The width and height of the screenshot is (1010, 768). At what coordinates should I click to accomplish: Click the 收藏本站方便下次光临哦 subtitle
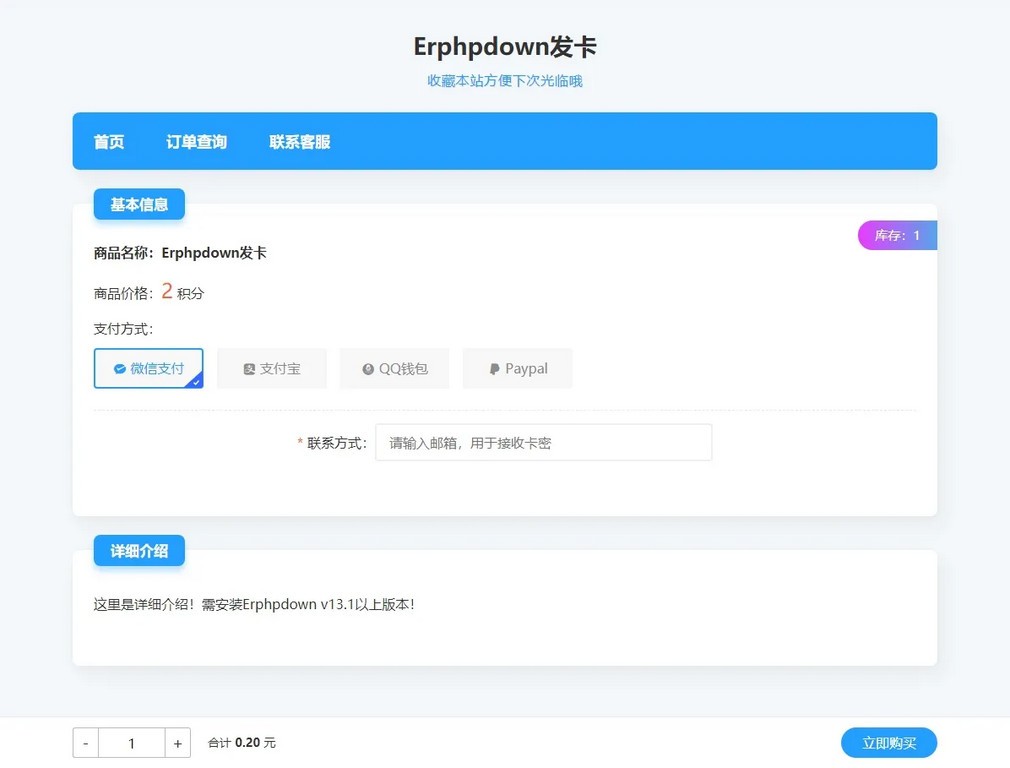click(505, 81)
